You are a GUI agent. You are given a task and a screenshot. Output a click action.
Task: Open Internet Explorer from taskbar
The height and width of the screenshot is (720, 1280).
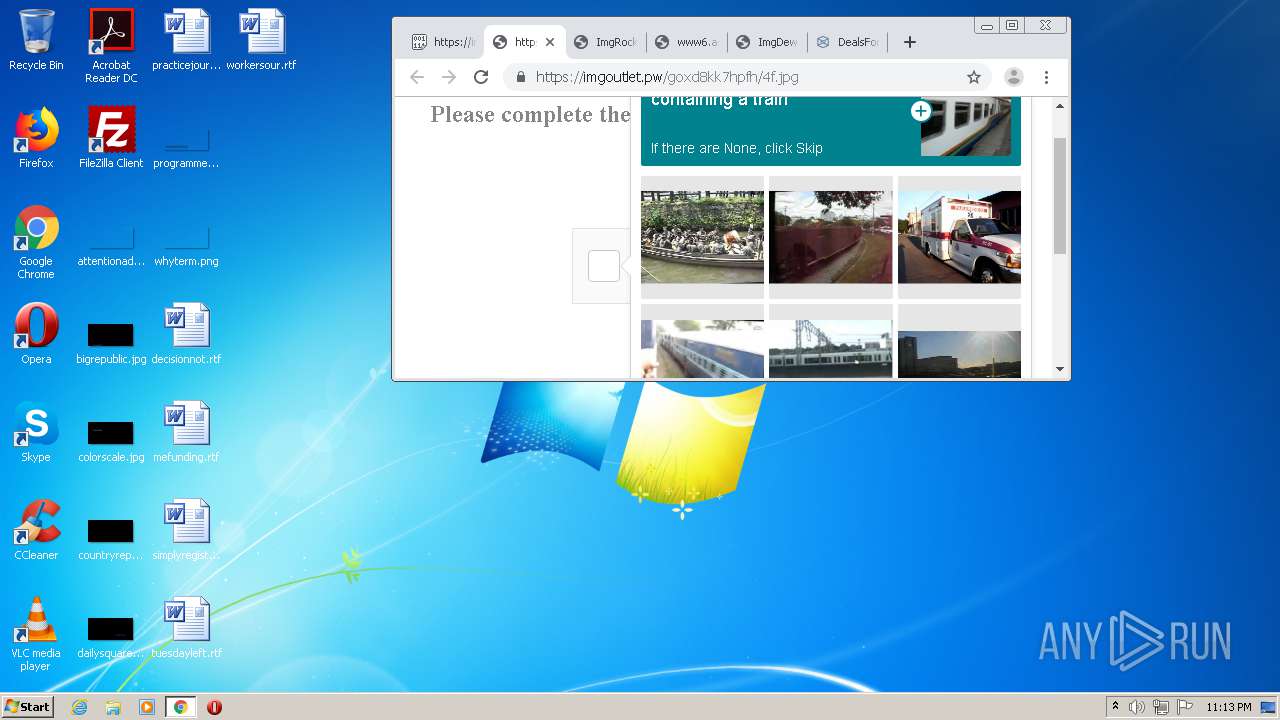(x=79, y=707)
